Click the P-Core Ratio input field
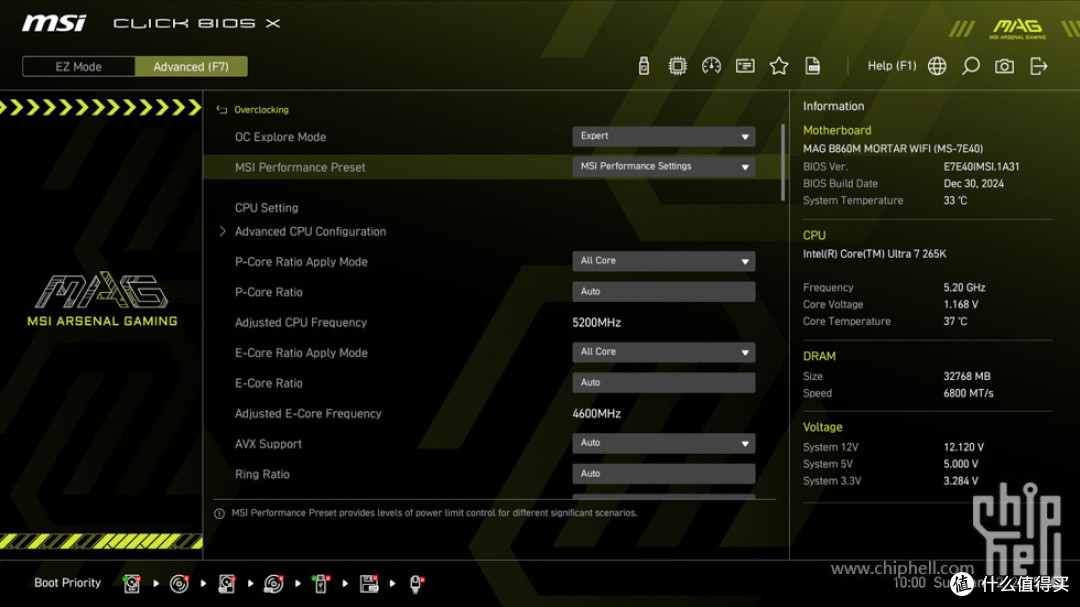Viewport: 1080px width, 607px height. [x=663, y=291]
